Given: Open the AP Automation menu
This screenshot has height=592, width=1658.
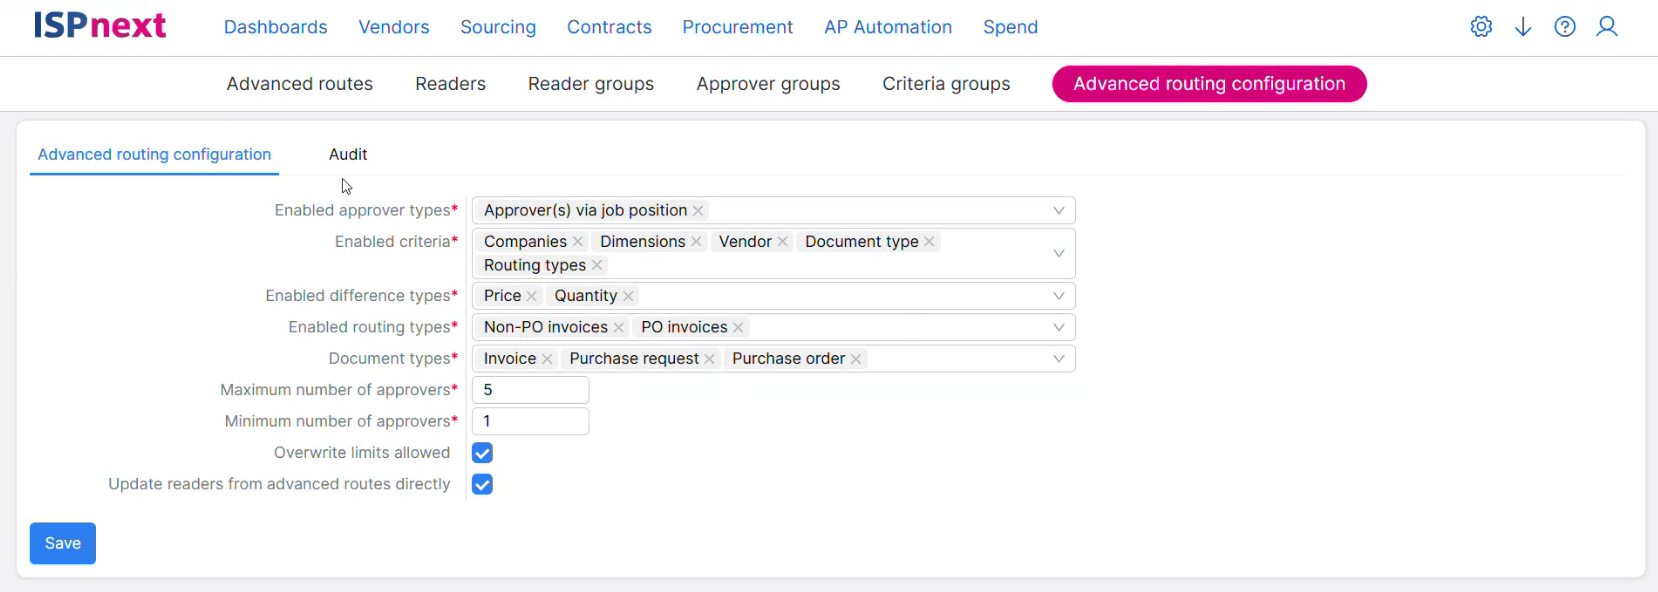Looking at the screenshot, I should pyautogui.click(x=888, y=27).
